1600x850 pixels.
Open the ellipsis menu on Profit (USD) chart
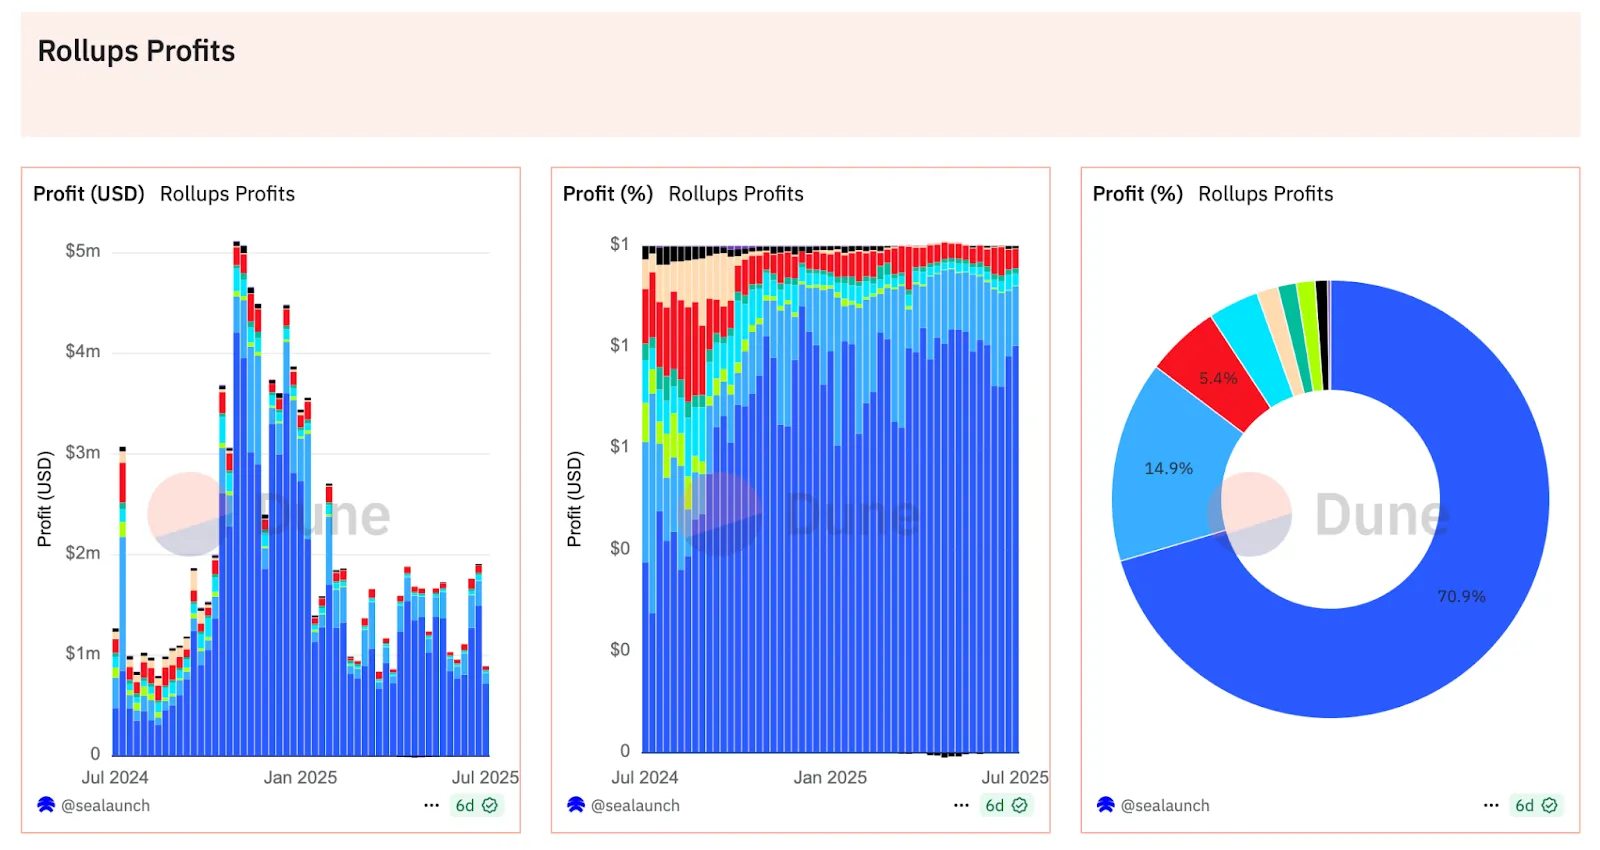tap(431, 805)
